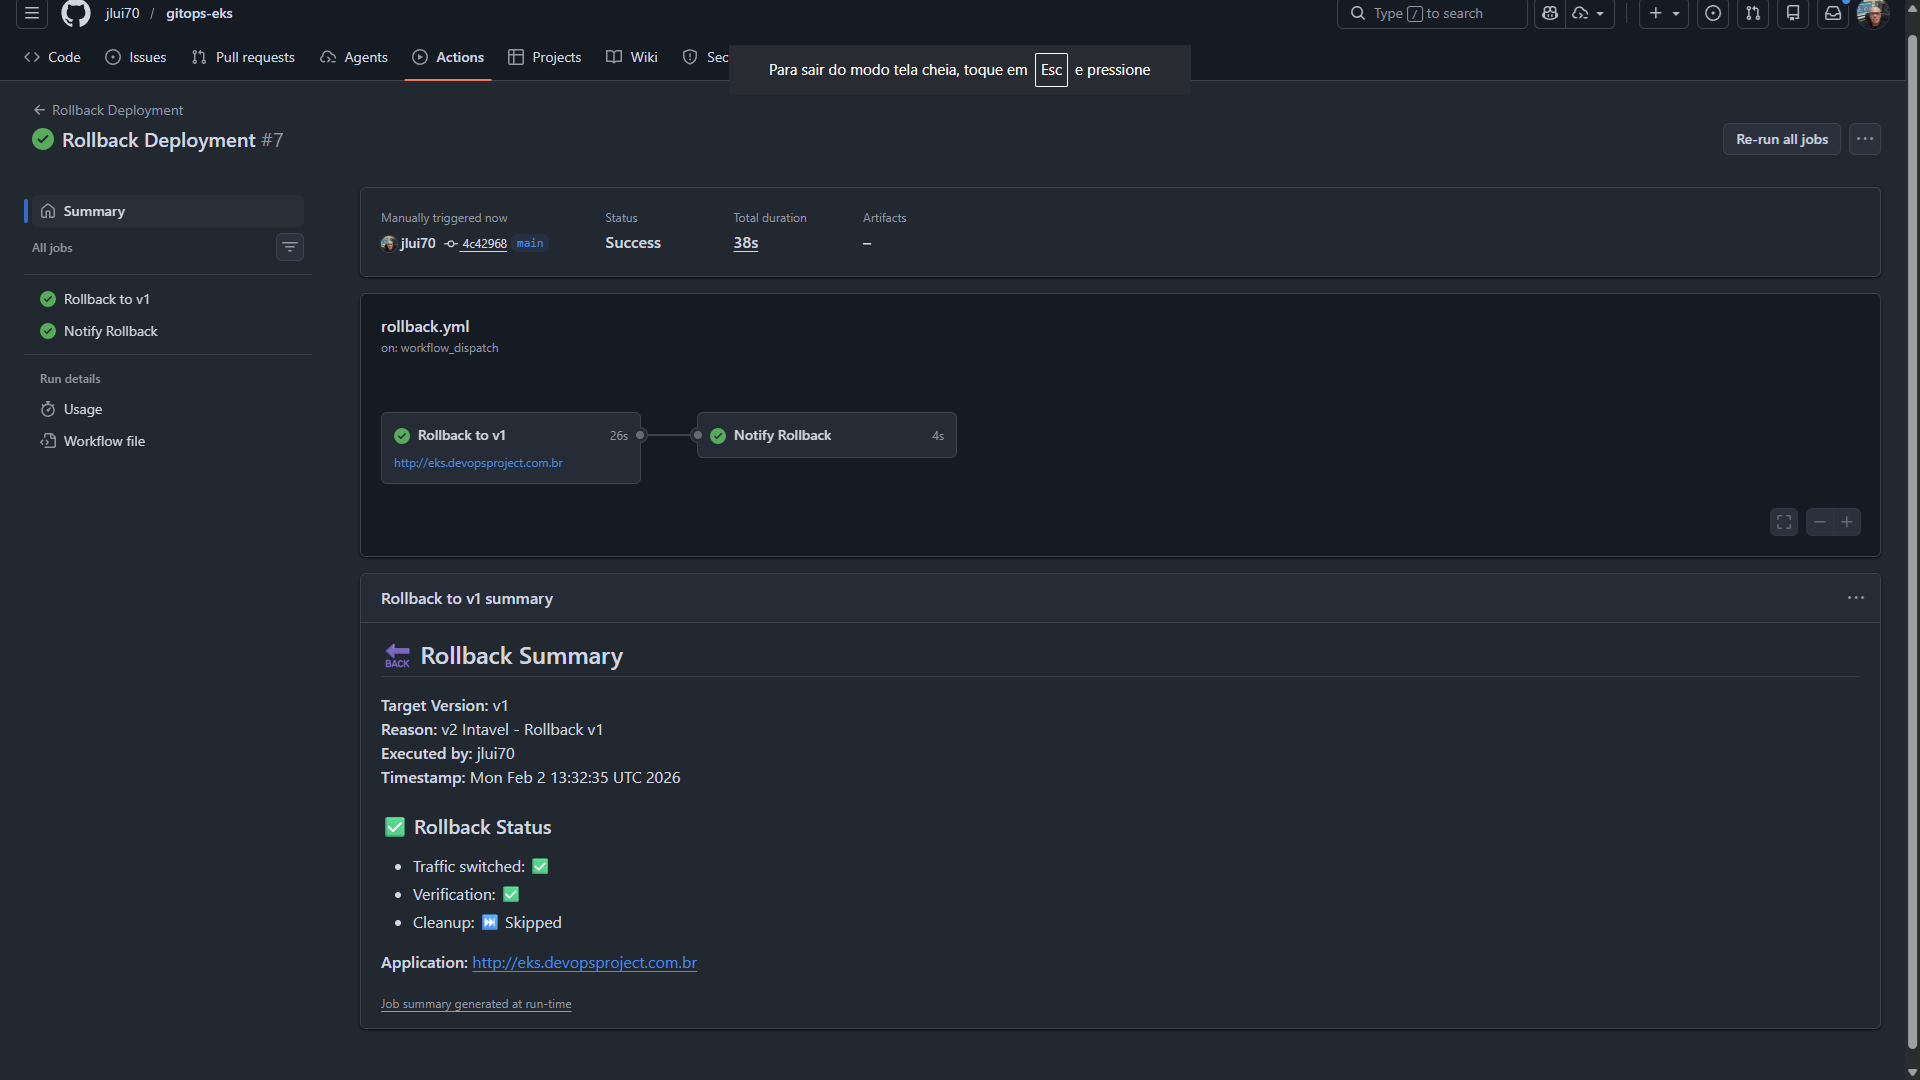Expand the create new plus dropdown
Viewport: 1920px width, 1080px height.
(x=1664, y=14)
